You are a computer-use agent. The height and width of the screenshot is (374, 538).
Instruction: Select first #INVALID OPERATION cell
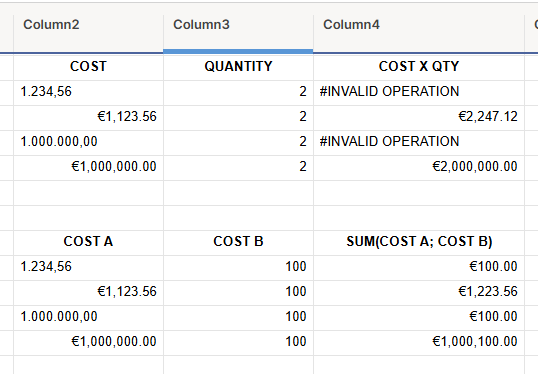(419, 92)
